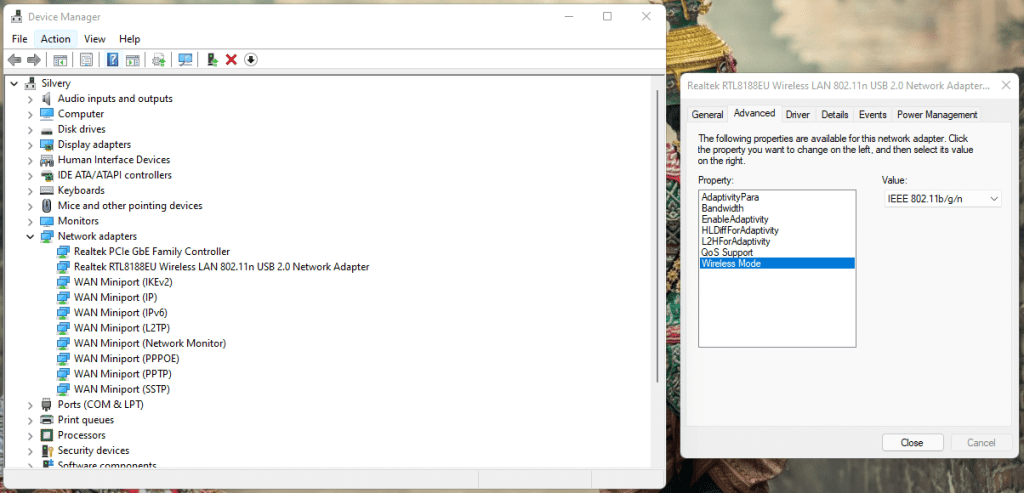
Task: Click the Ports (COM & LPT) icon
Action: 46,404
